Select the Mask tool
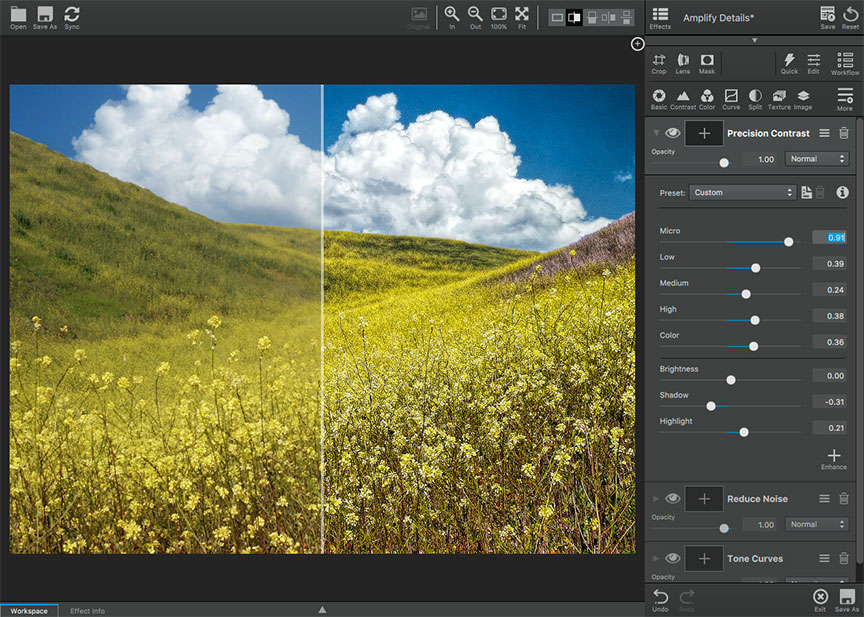The height and width of the screenshot is (617, 864). pyautogui.click(x=707, y=63)
